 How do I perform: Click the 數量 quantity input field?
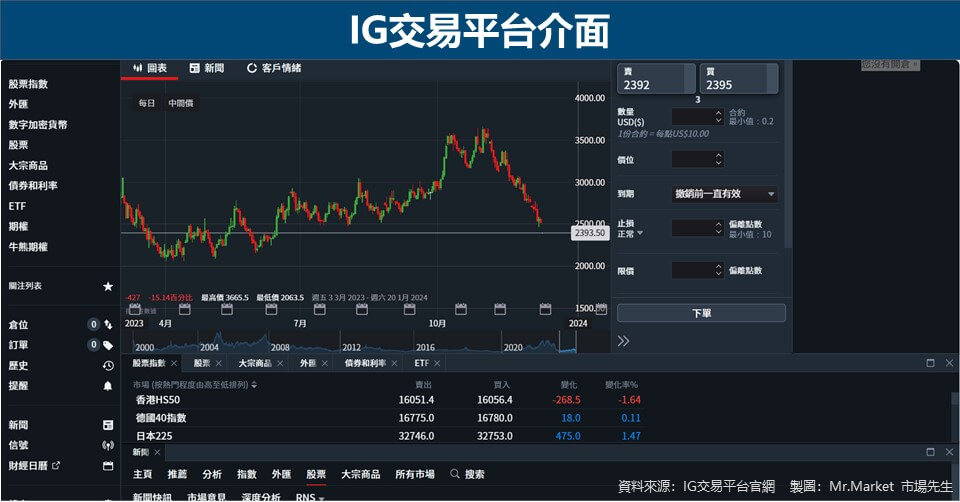pyautogui.click(x=692, y=116)
